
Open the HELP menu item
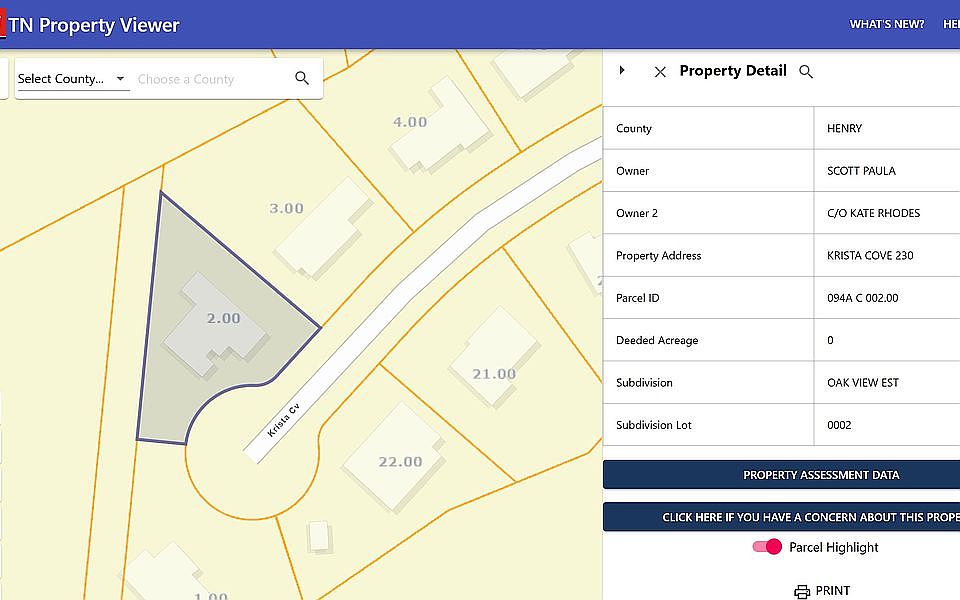[x=951, y=24]
